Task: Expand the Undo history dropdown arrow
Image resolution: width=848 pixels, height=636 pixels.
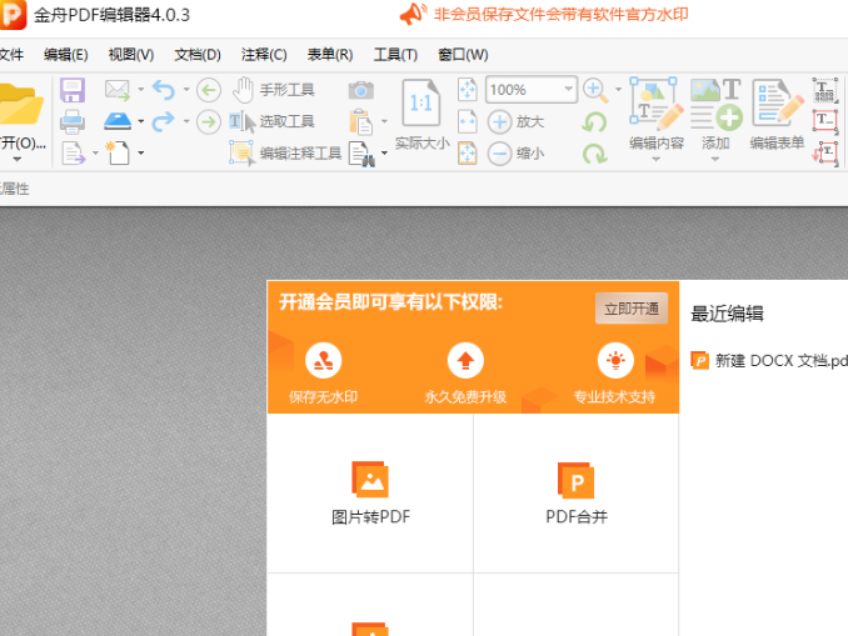Action: (x=186, y=90)
